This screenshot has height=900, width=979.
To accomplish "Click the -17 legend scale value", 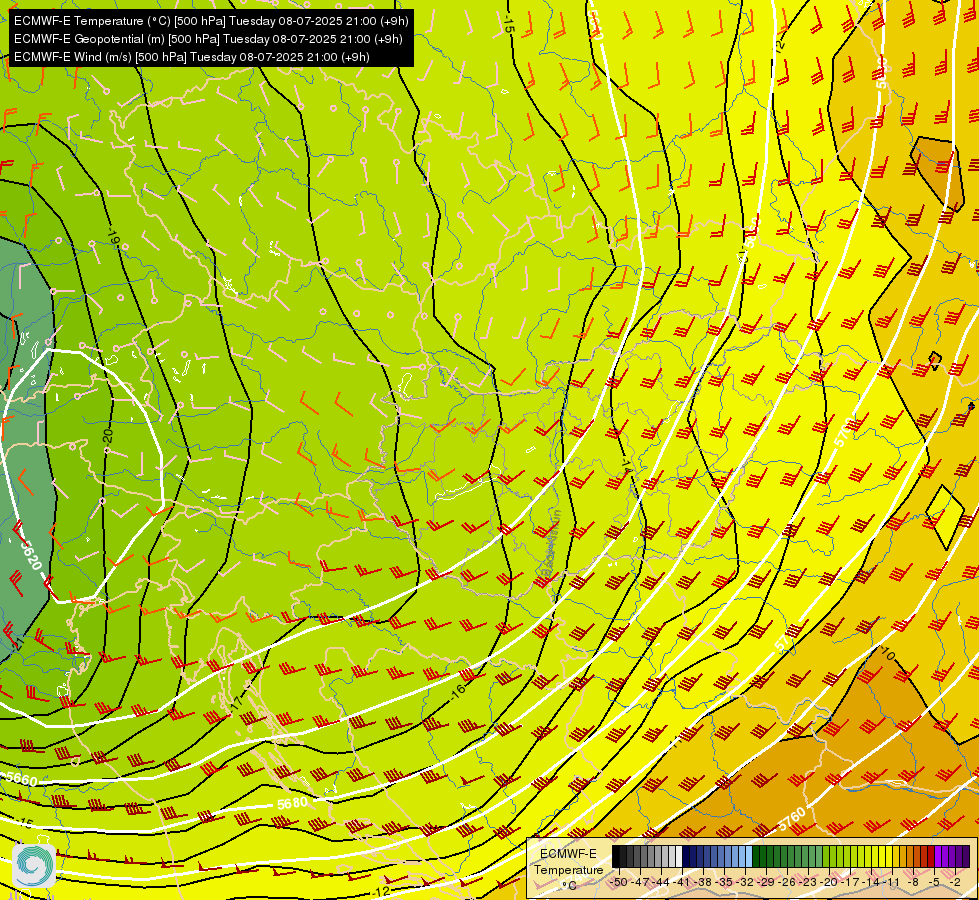I will (x=850, y=882).
